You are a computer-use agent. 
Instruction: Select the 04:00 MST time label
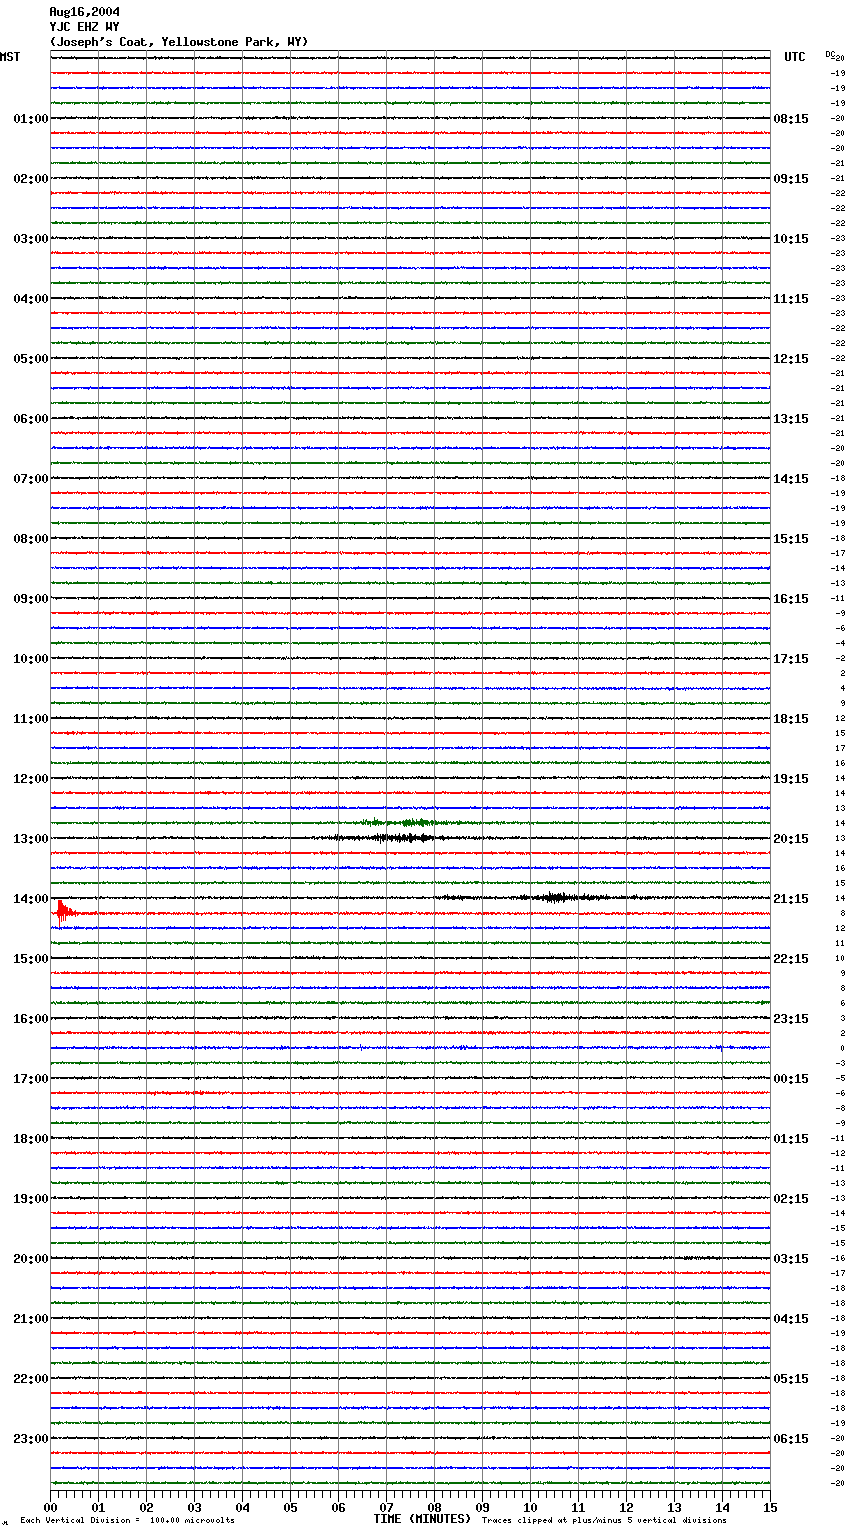tap(30, 299)
